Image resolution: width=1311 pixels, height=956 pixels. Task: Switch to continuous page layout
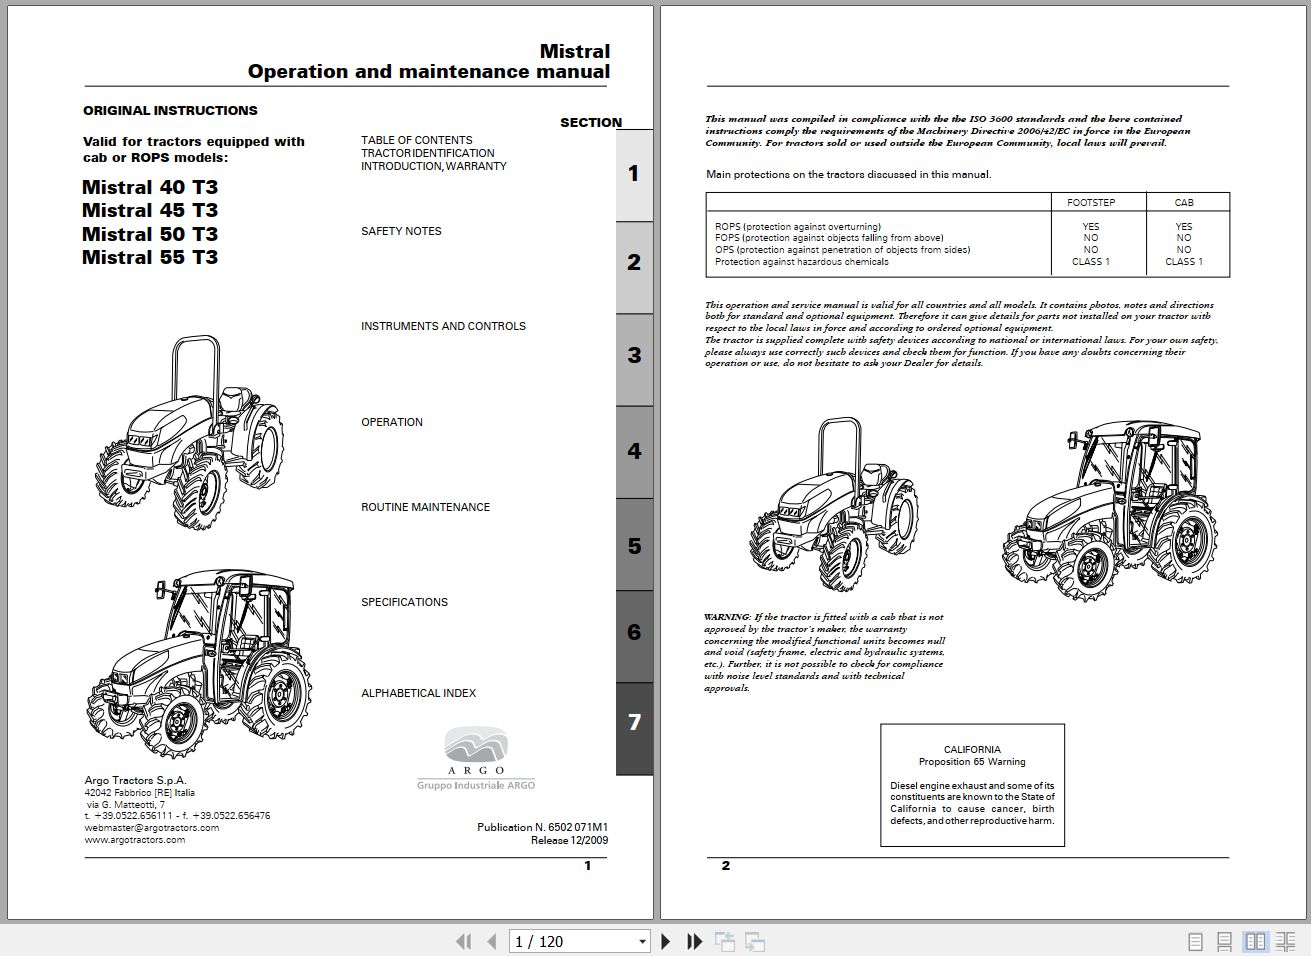(1224, 941)
